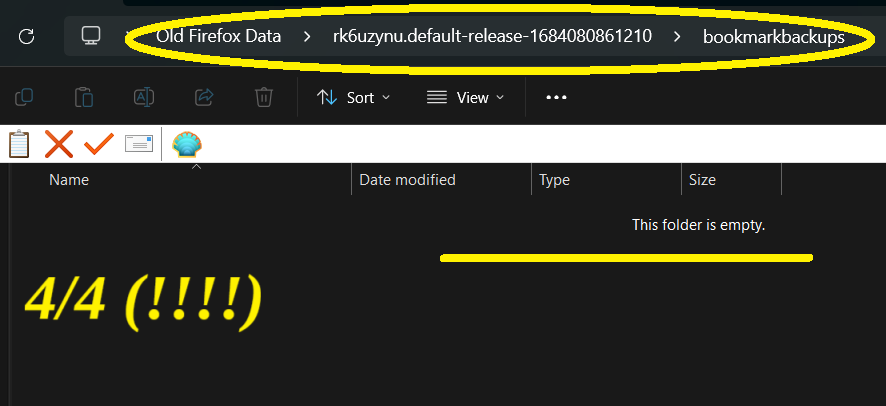
Task: Sort by the Date modified column header
Action: coord(407,180)
